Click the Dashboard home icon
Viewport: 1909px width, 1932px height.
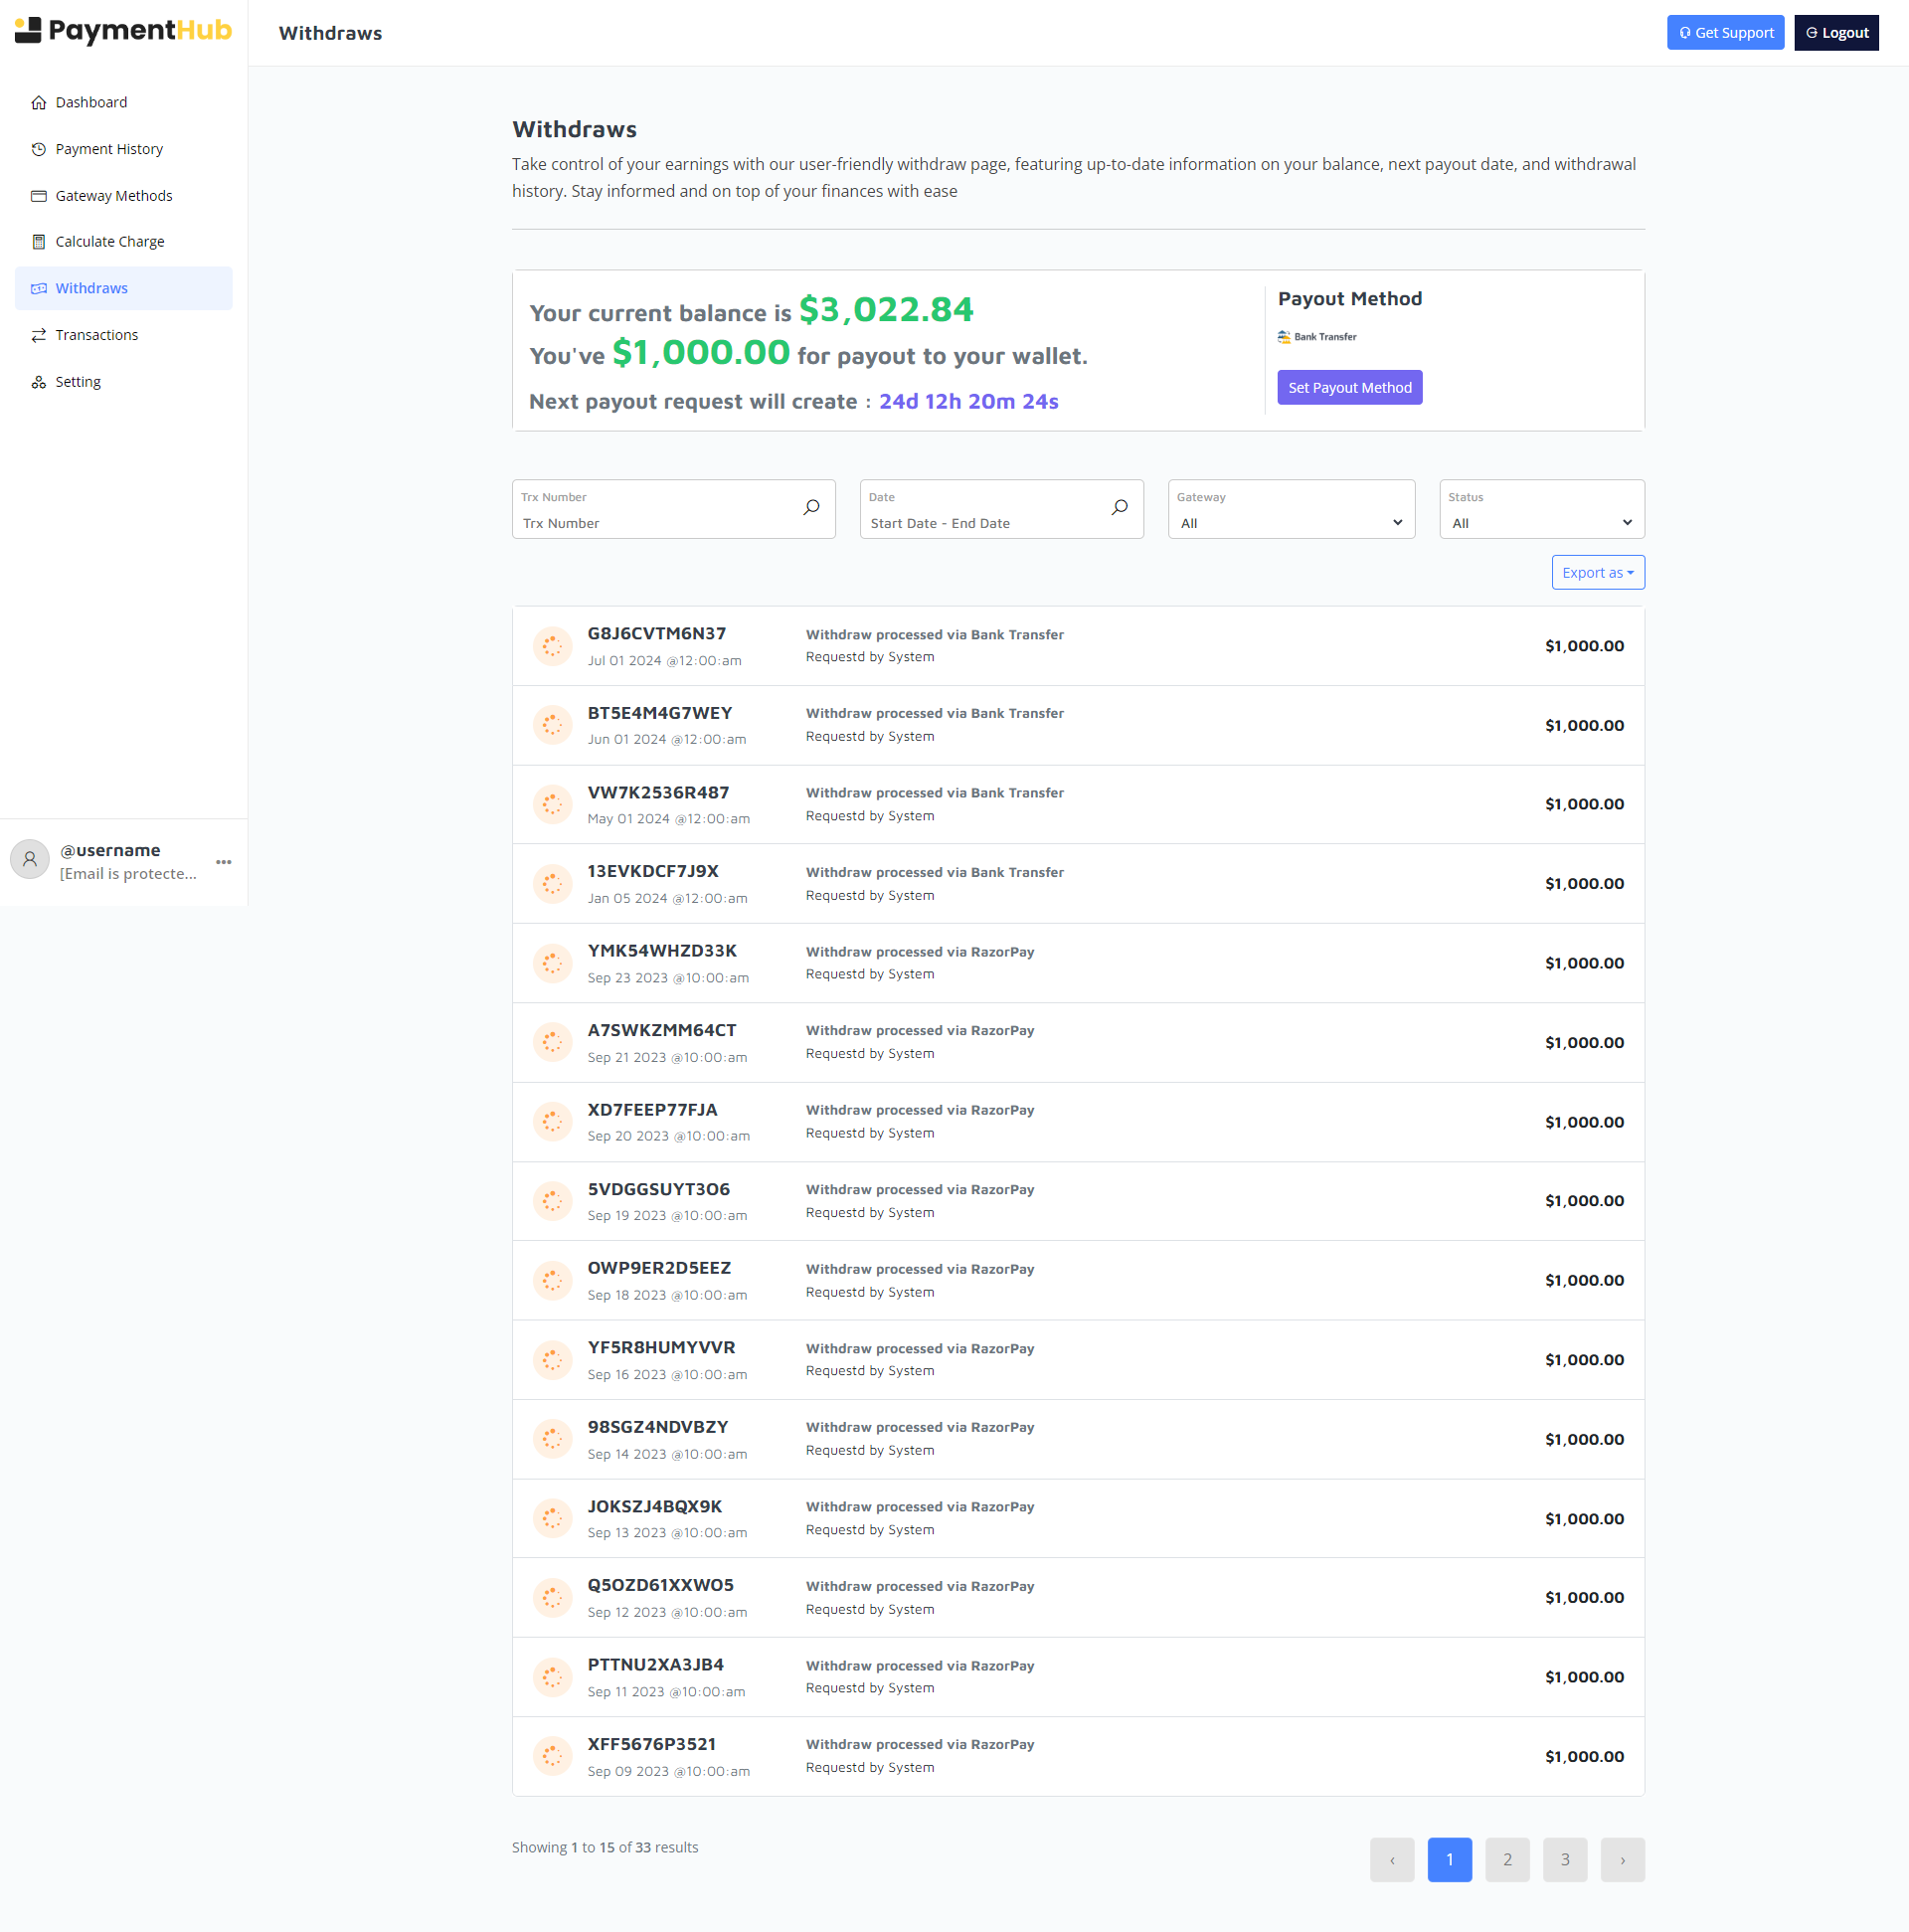[39, 102]
